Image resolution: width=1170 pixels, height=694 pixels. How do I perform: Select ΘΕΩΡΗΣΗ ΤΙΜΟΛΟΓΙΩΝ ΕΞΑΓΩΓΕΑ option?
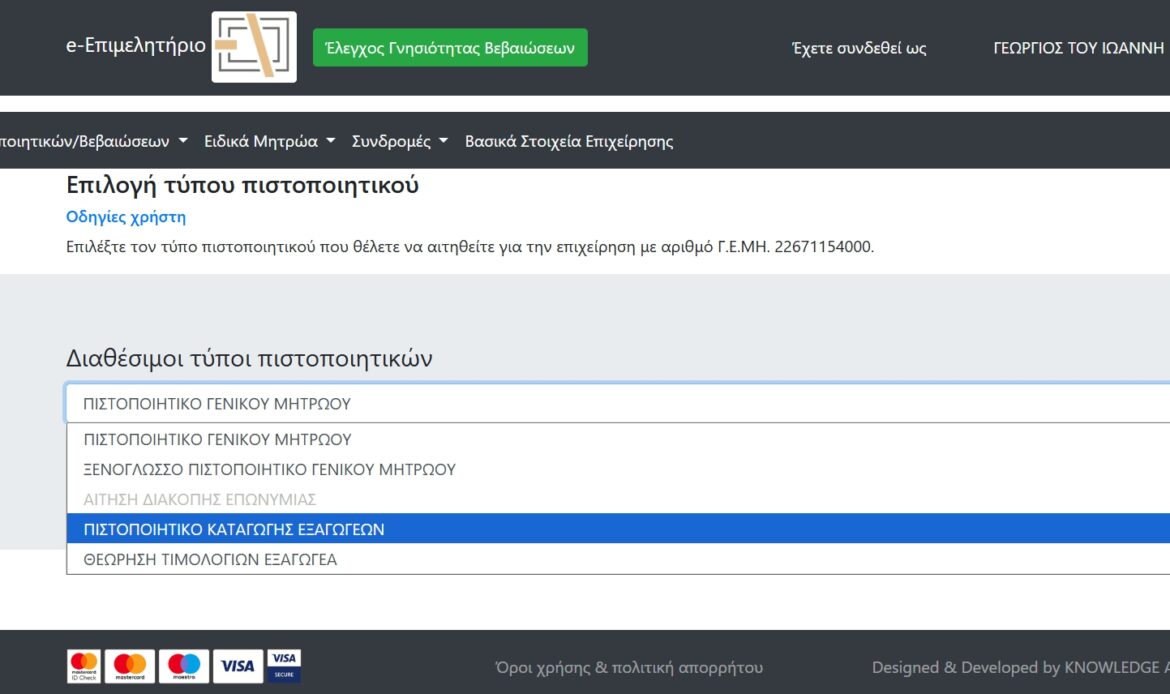pos(210,559)
